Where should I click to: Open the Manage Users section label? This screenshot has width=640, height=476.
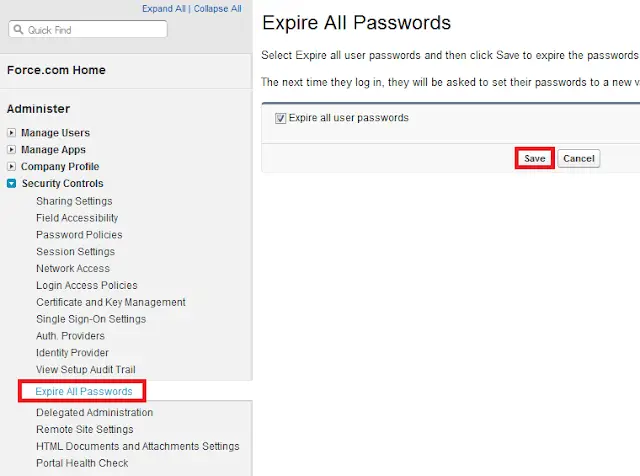point(56,133)
